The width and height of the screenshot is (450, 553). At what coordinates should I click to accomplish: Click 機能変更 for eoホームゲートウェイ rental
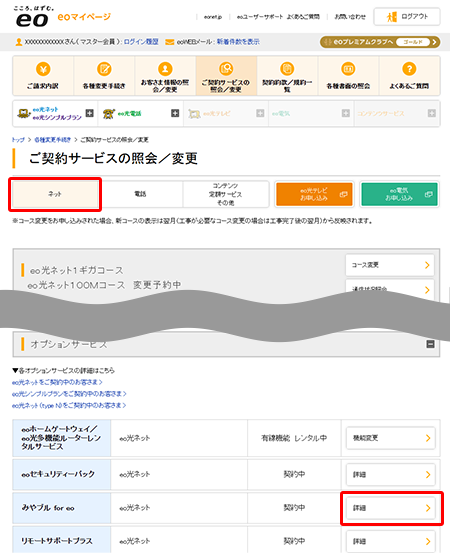coord(391,438)
